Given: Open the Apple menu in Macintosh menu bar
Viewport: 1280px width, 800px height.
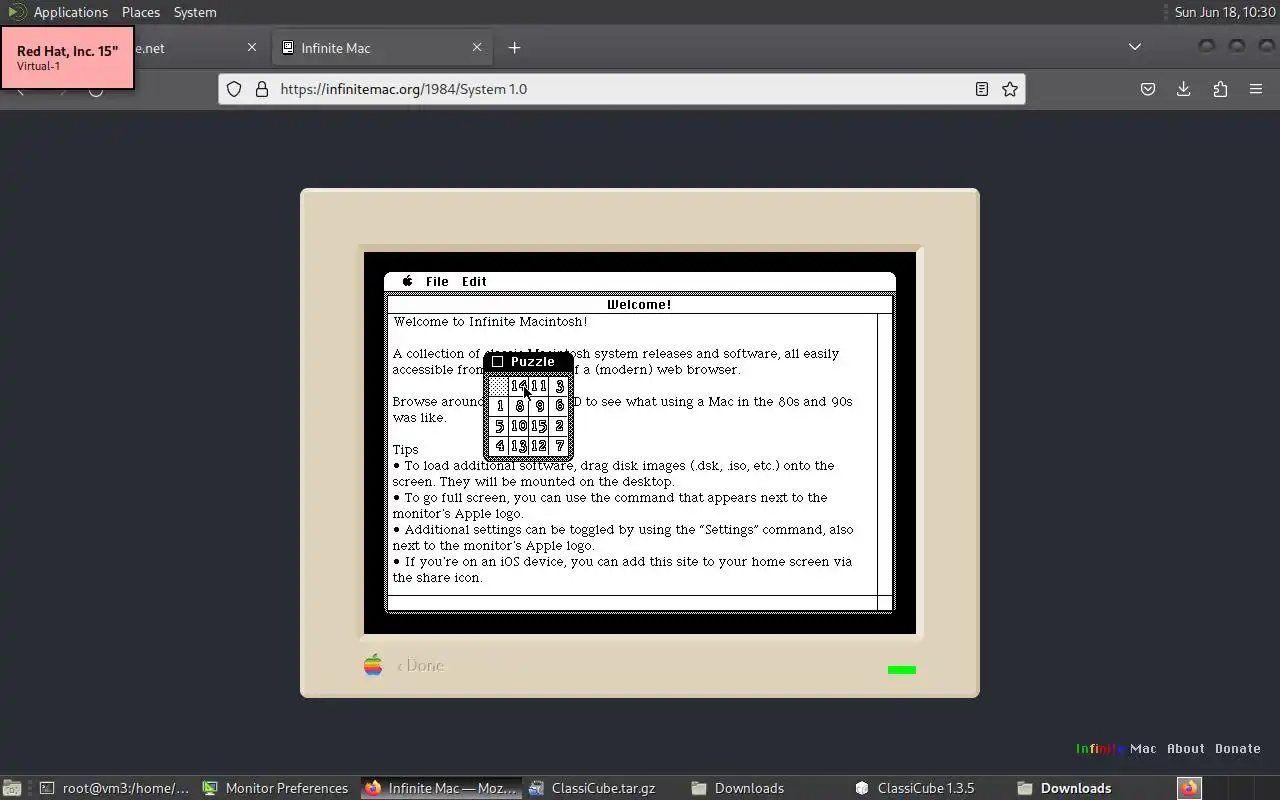Looking at the screenshot, I should (407, 281).
